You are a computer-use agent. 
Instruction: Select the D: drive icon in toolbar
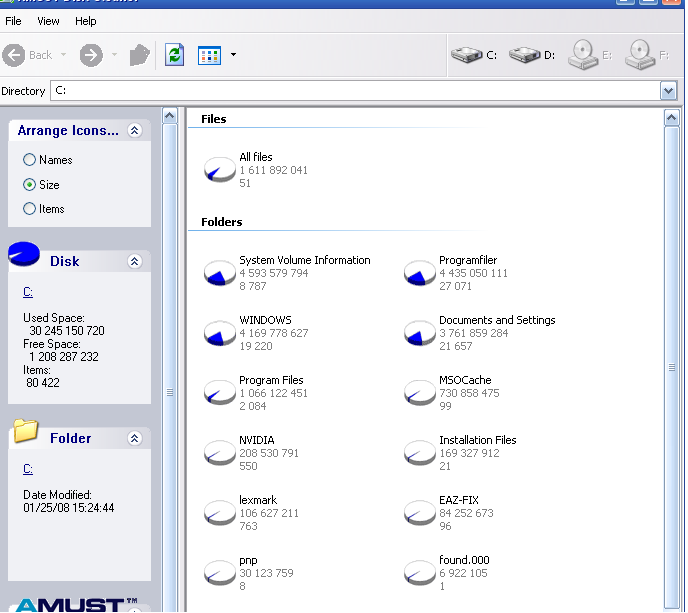[524, 55]
